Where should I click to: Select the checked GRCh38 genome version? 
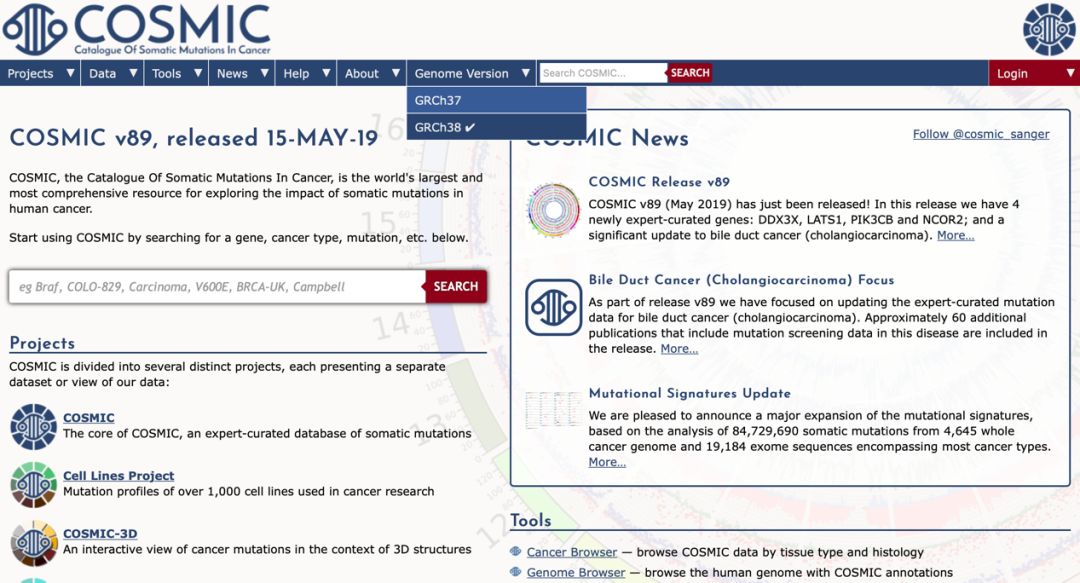click(497, 127)
